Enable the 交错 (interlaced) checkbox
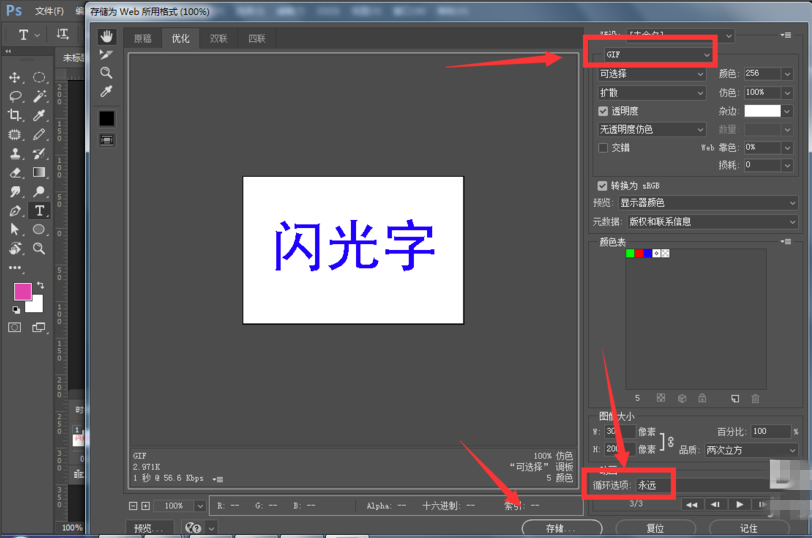Viewport: 812px width, 538px height. (x=603, y=148)
